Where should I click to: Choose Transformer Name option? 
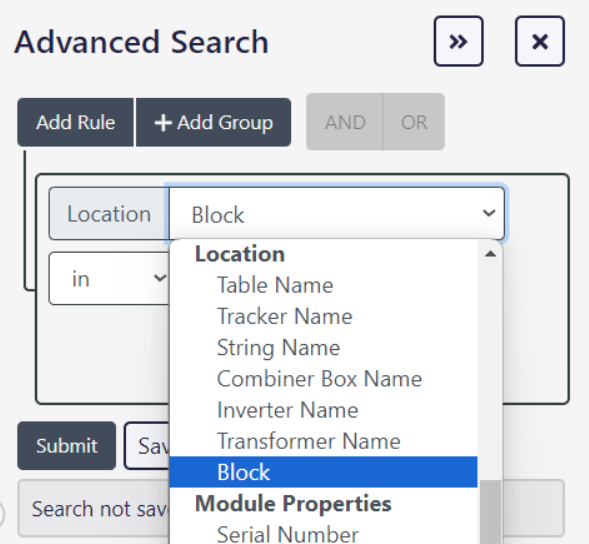309,441
